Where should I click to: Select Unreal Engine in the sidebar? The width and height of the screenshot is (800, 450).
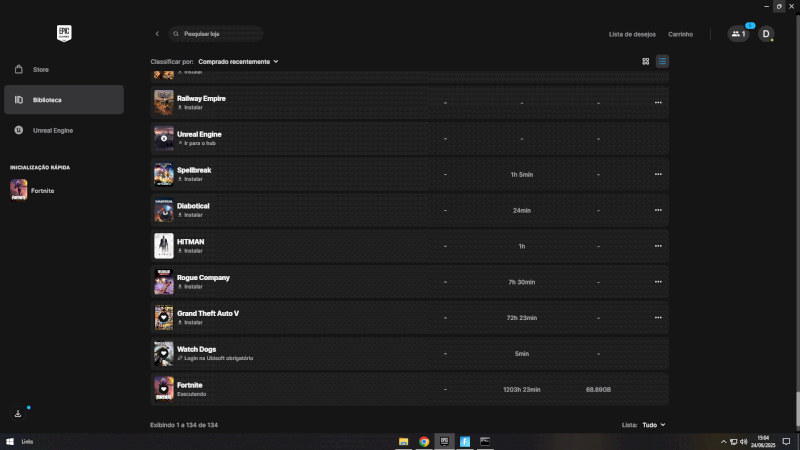(51, 130)
